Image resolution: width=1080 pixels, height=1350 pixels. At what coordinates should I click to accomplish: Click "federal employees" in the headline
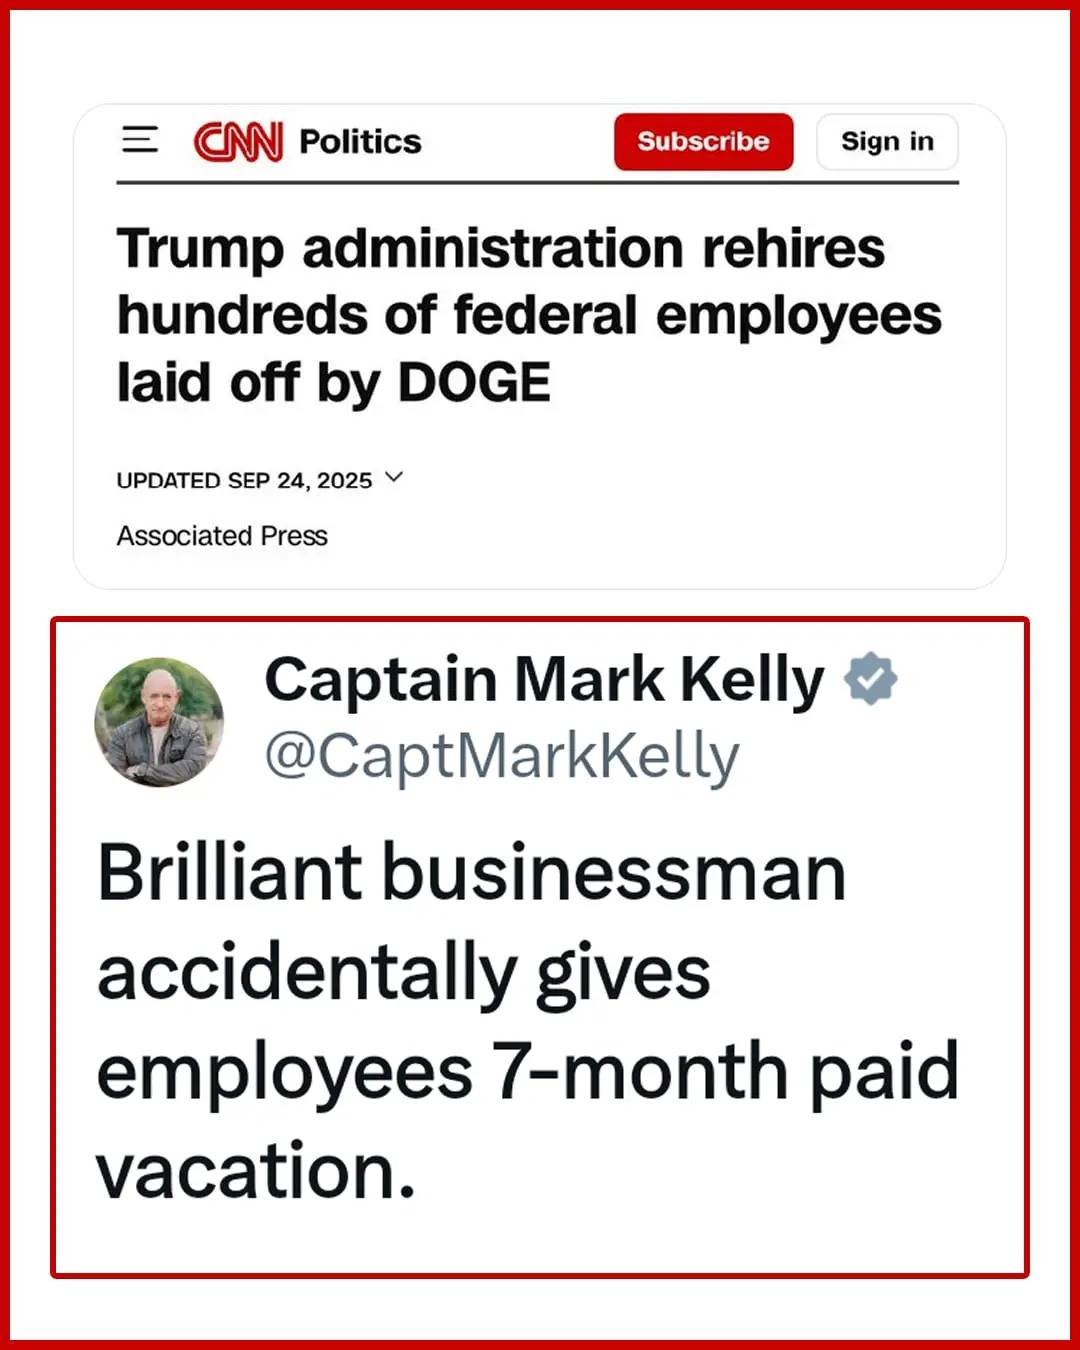click(697, 316)
